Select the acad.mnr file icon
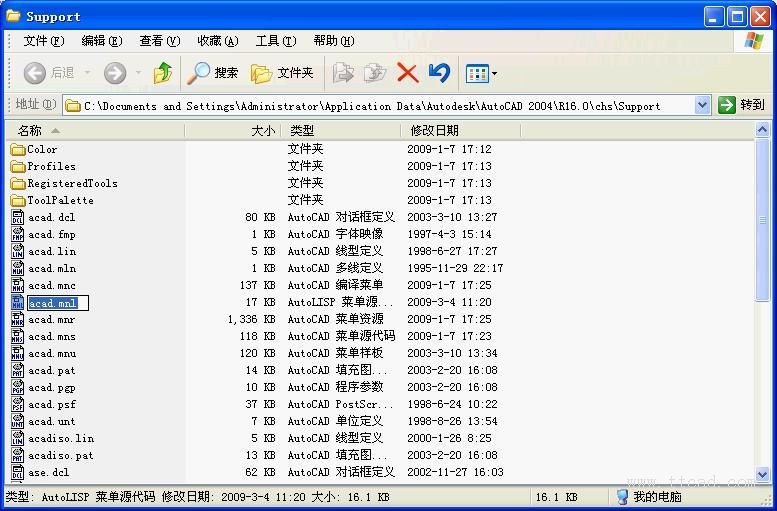Image resolution: width=777 pixels, height=511 pixels. [x=17, y=319]
